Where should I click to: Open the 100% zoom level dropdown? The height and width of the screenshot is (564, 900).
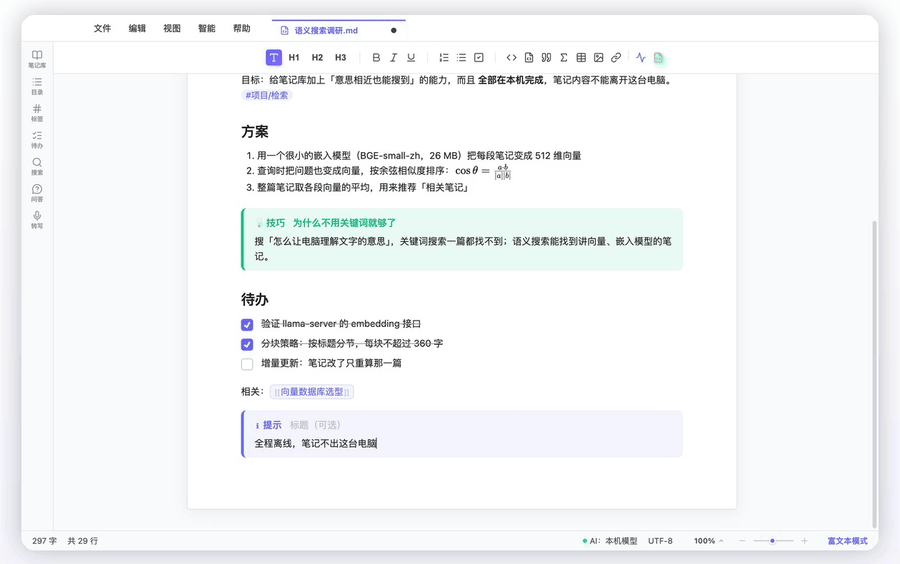click(708, 540)
